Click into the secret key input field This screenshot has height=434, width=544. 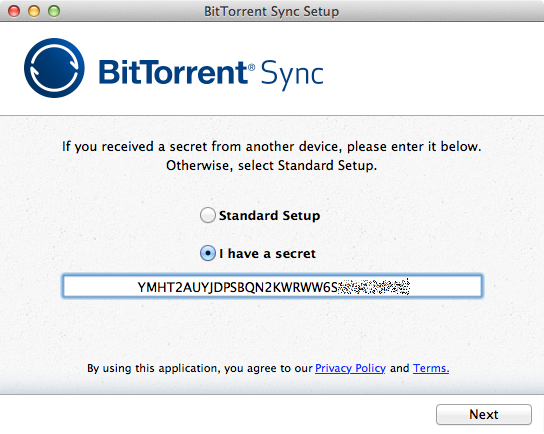pyautogui.click(x=272, y=286)
